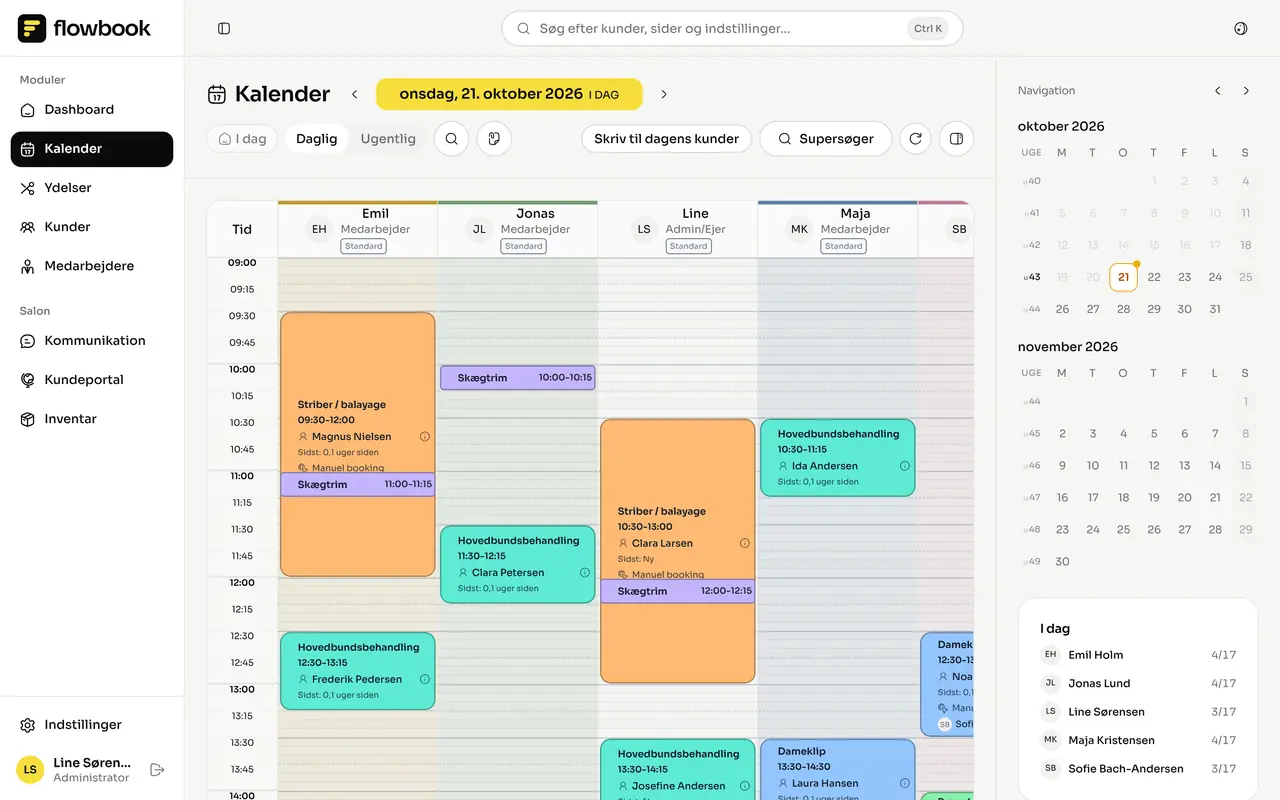Go to next day with right chevron

click(x=664, y=94)
